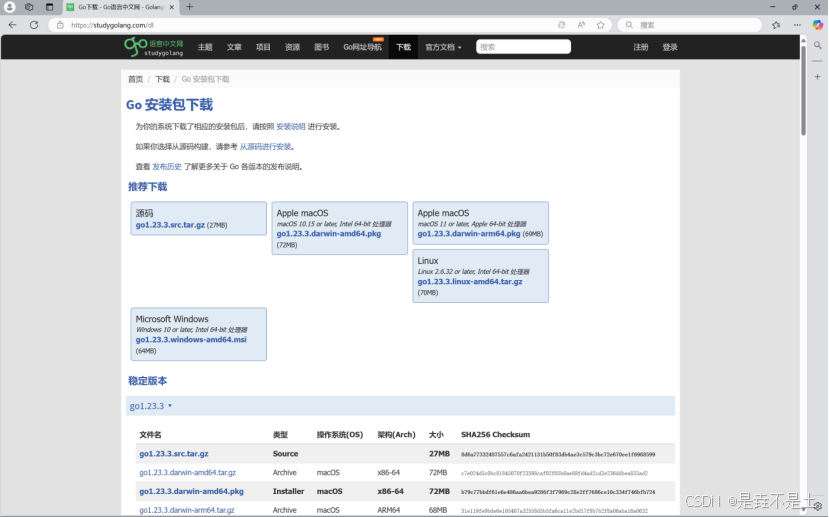The image size is (829, 517).
Task: View site info via the lock icon
Action: (60, 25)
